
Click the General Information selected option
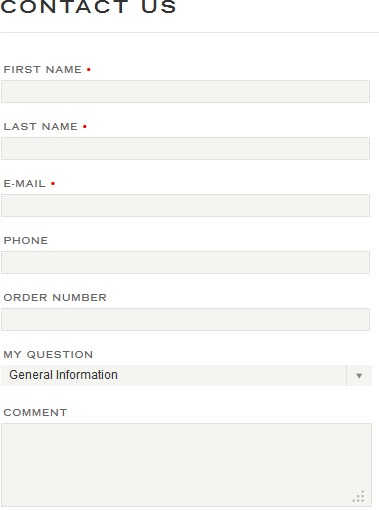[63, 375]
